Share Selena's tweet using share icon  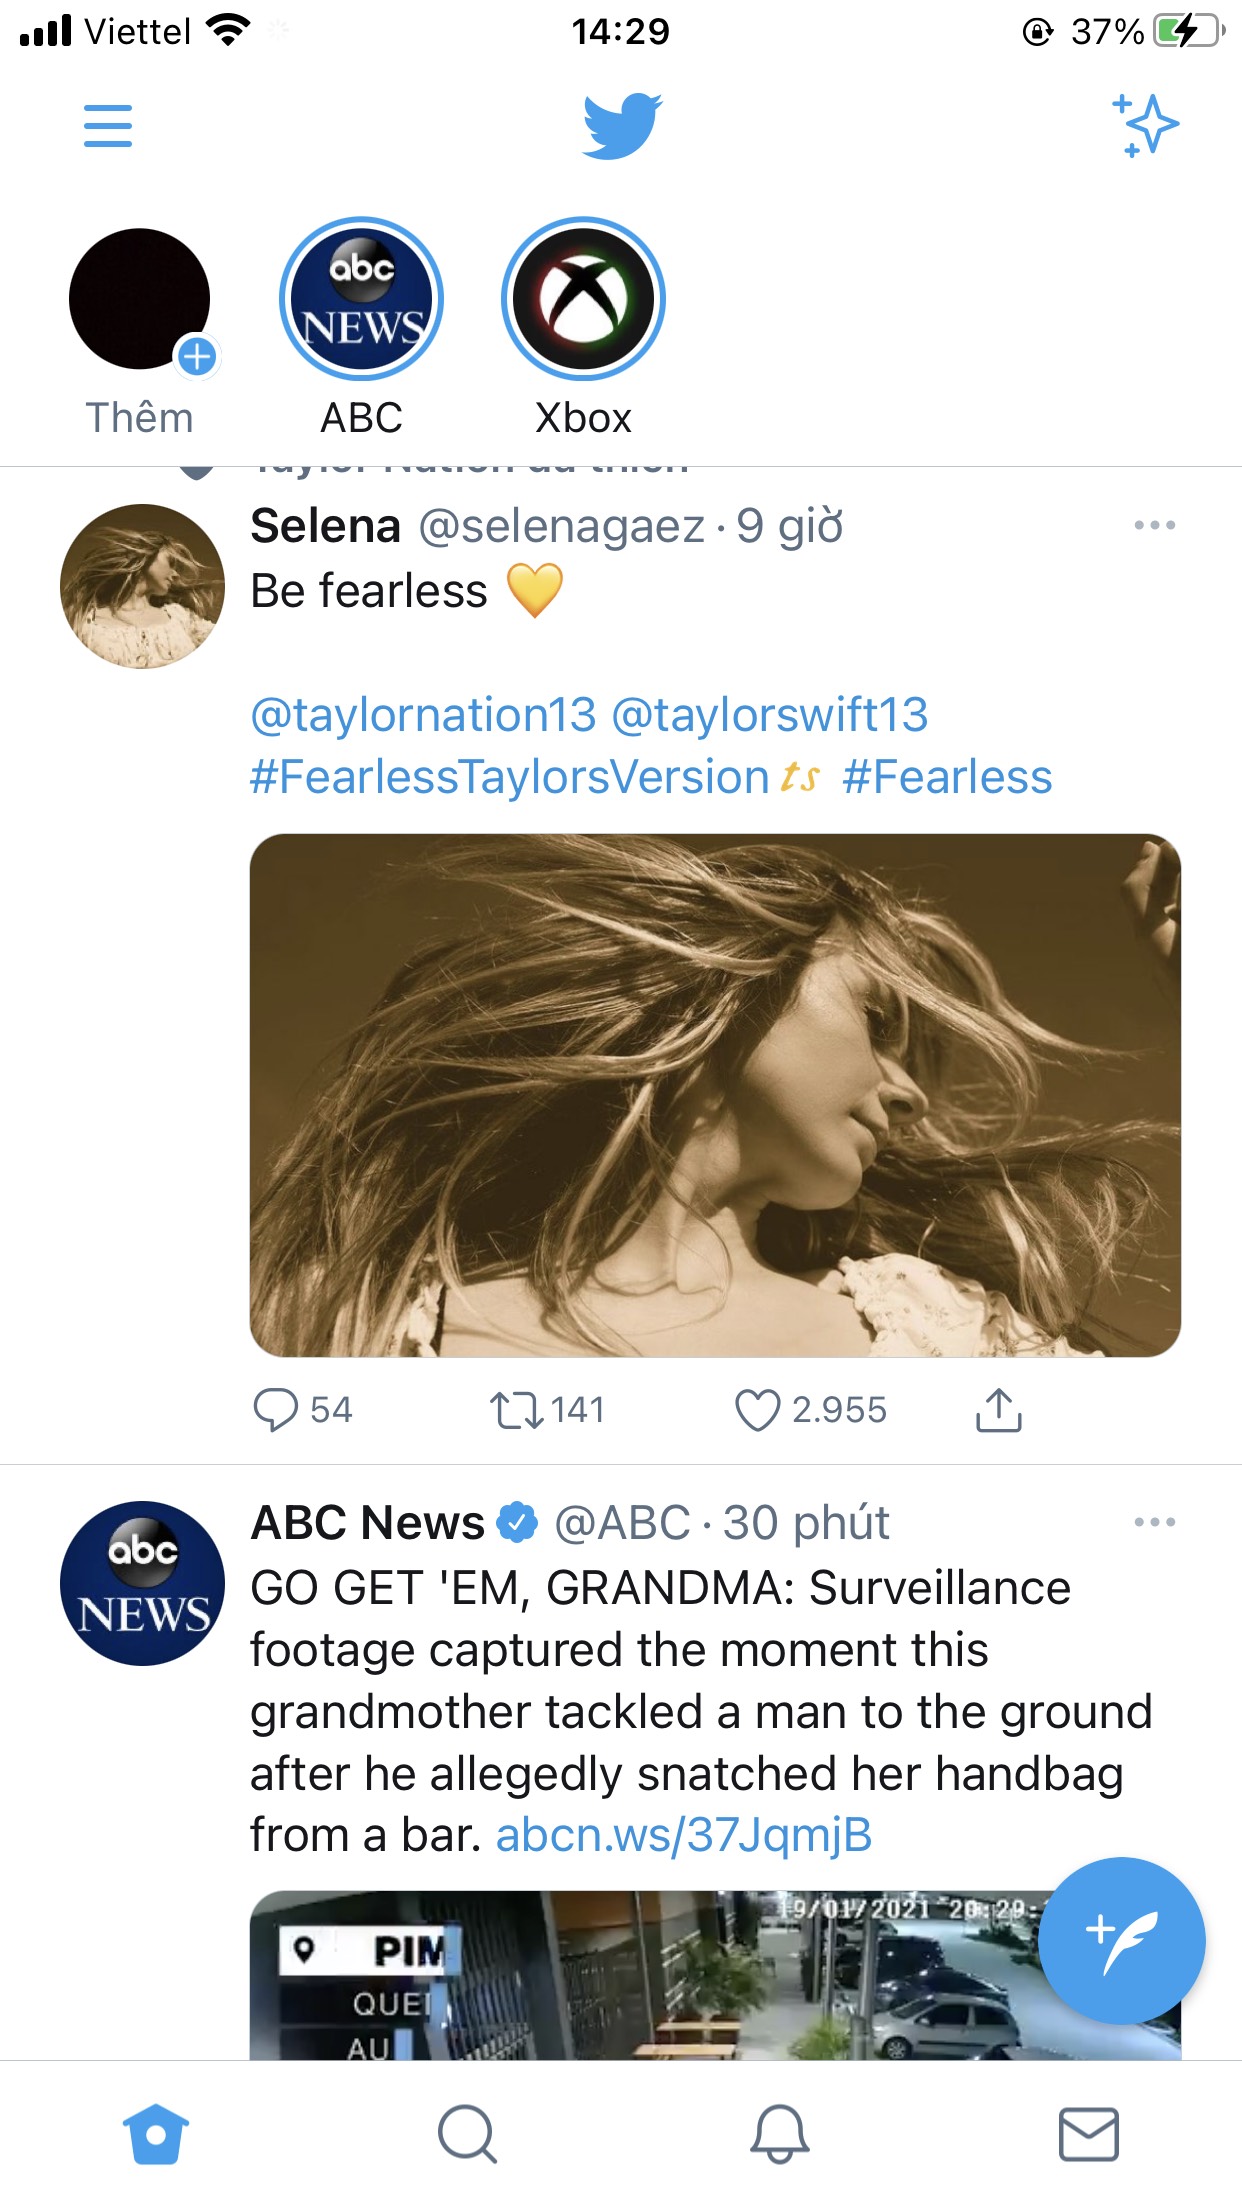tap(998, 1410)
